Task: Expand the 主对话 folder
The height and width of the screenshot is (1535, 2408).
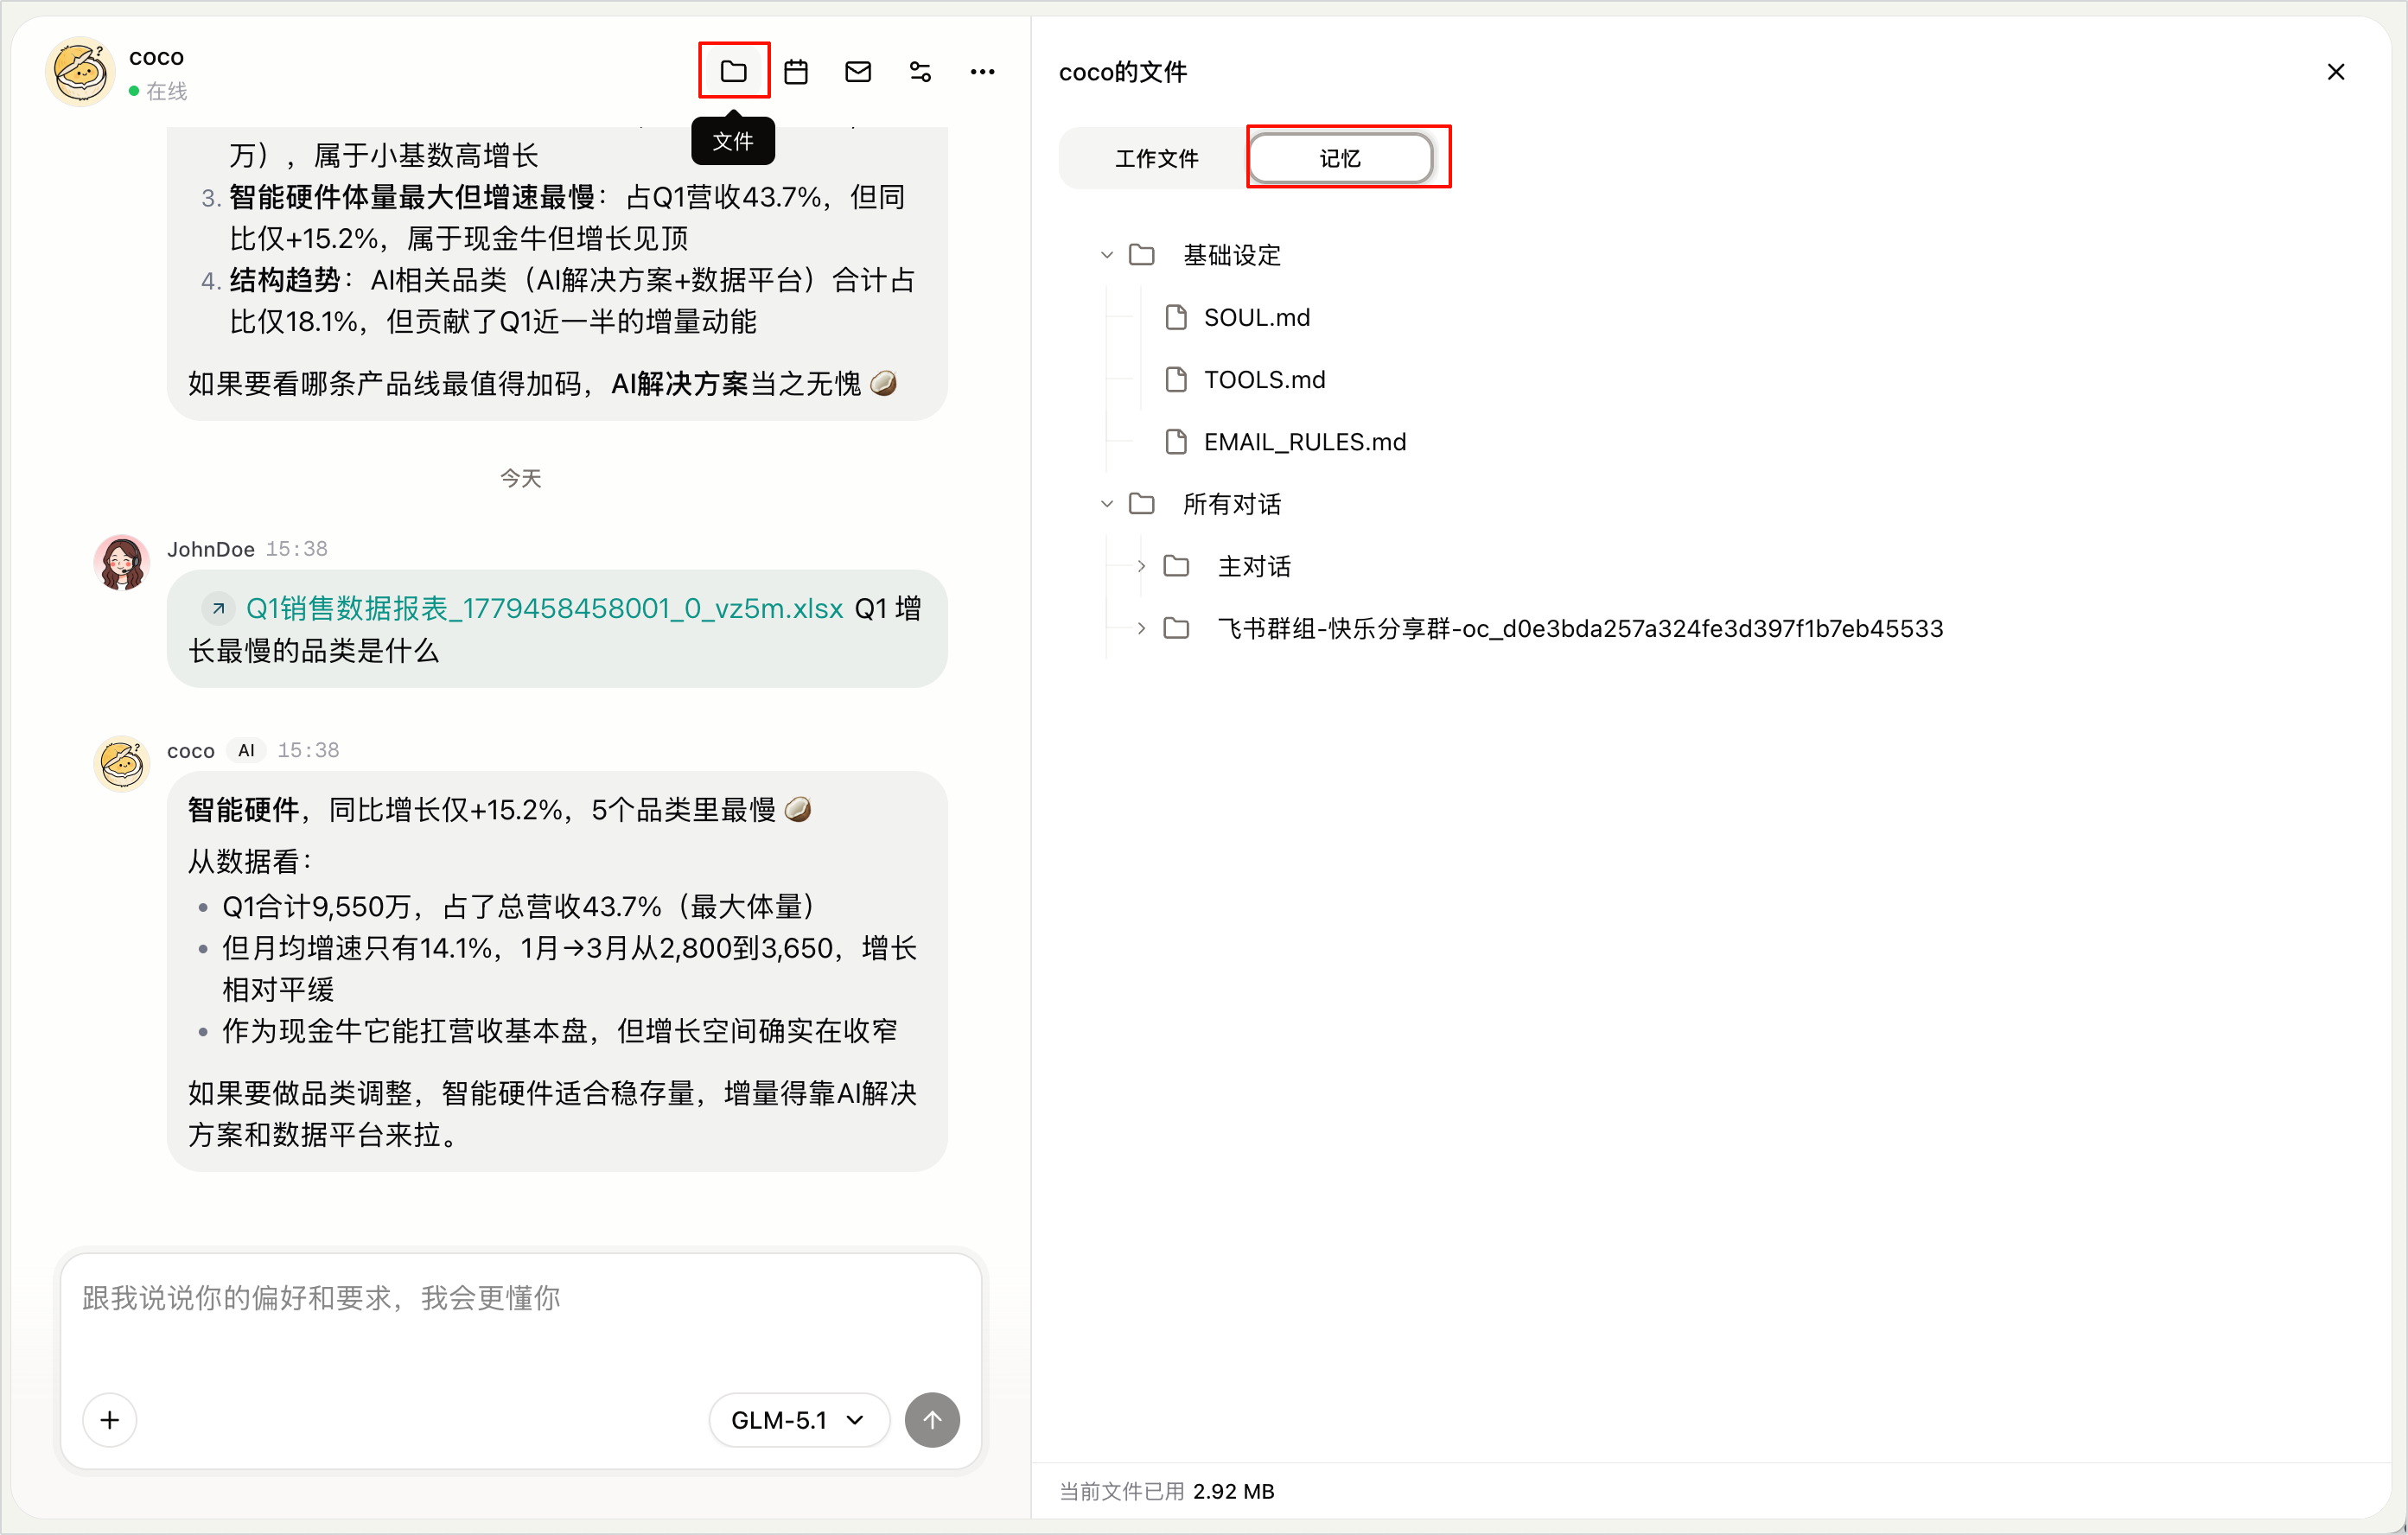Action: (x=1141, y=566)
